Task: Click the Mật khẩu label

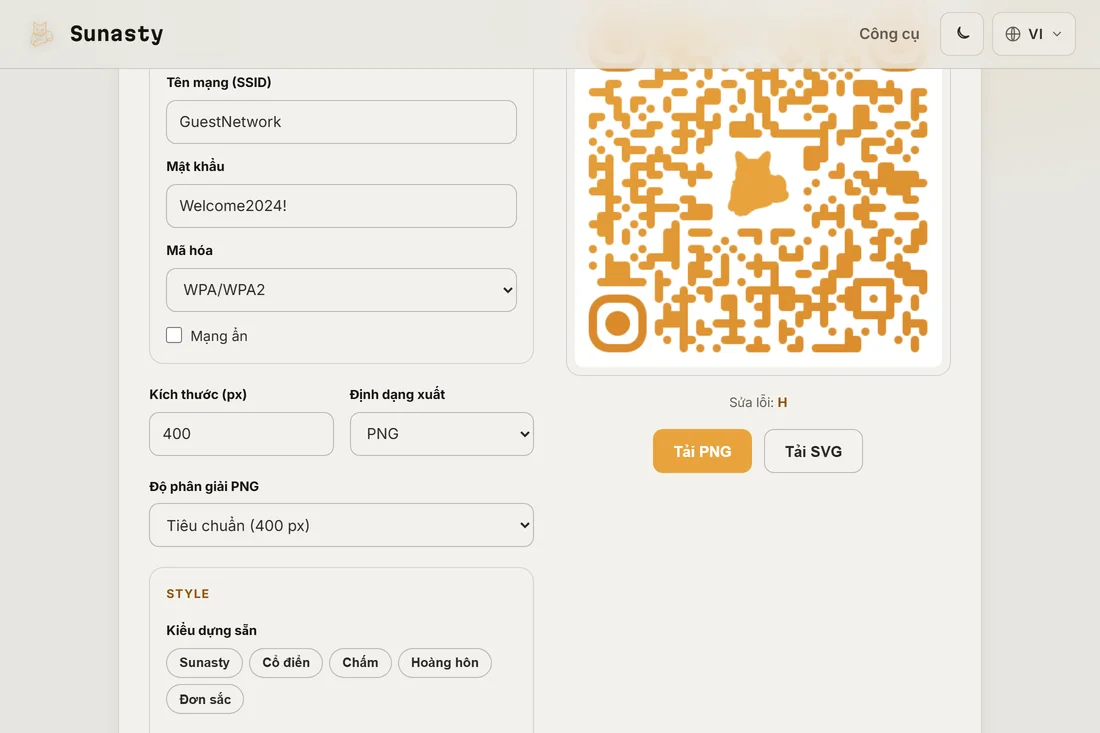Action: 195,167
